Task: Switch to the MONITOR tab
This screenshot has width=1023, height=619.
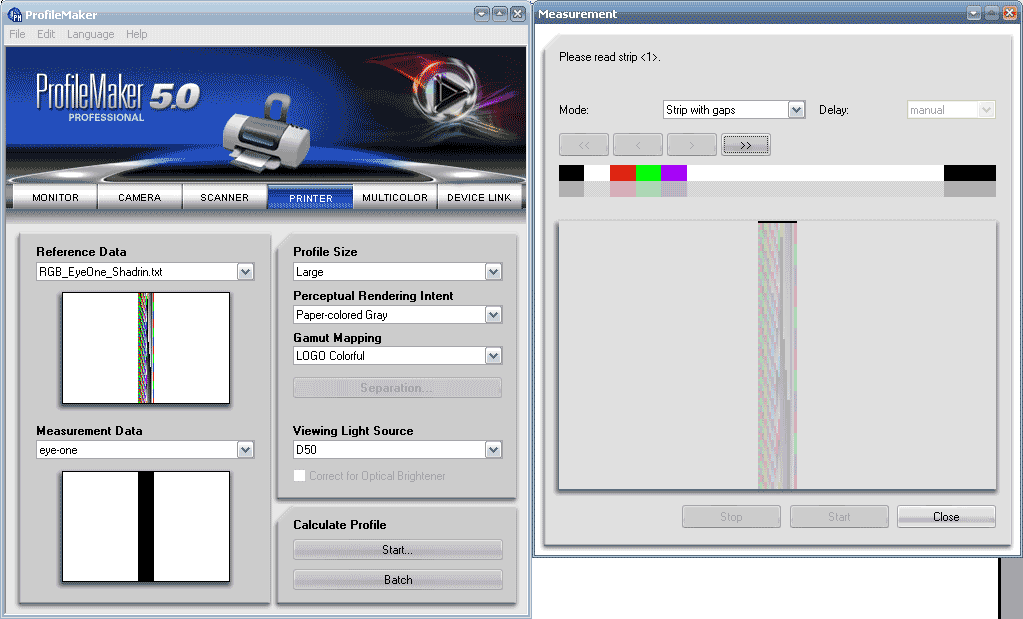Action: pyautogui.click(x=55, y=197)
